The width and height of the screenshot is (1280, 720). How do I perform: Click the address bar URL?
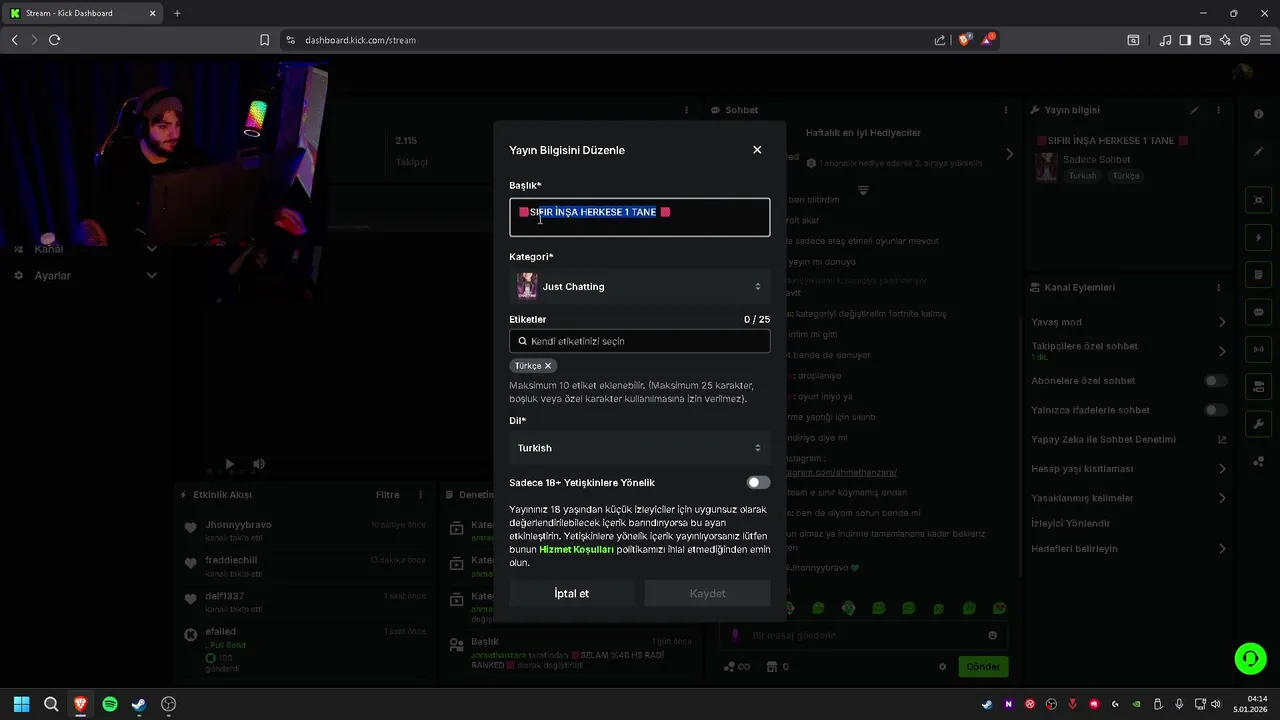[x=360, y=40]
